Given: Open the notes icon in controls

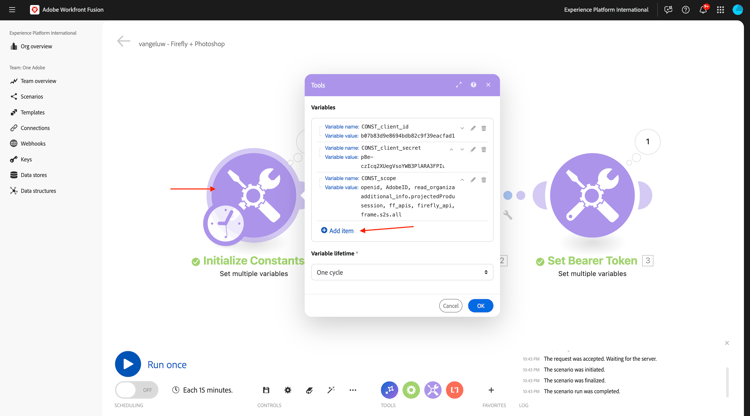Looking at the screenshot, I should pyautogui.click(x=309, y=390).
